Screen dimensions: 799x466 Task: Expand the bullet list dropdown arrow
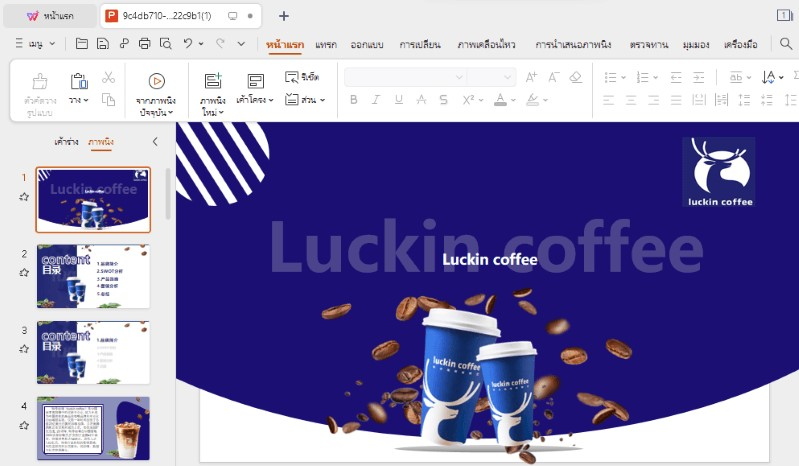point(623,78)
